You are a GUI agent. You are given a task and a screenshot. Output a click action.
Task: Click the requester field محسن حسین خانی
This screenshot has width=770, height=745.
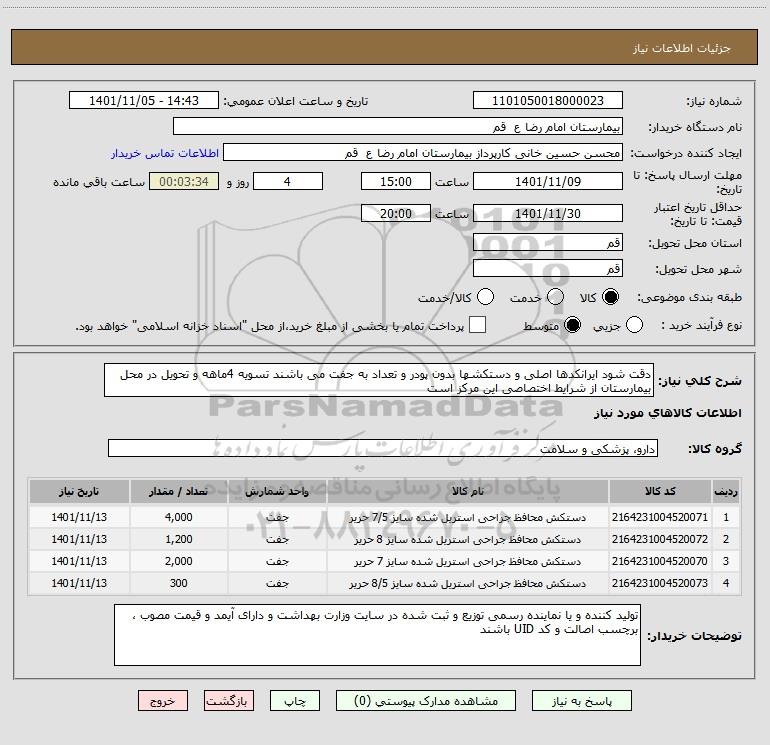click(423, 153)
